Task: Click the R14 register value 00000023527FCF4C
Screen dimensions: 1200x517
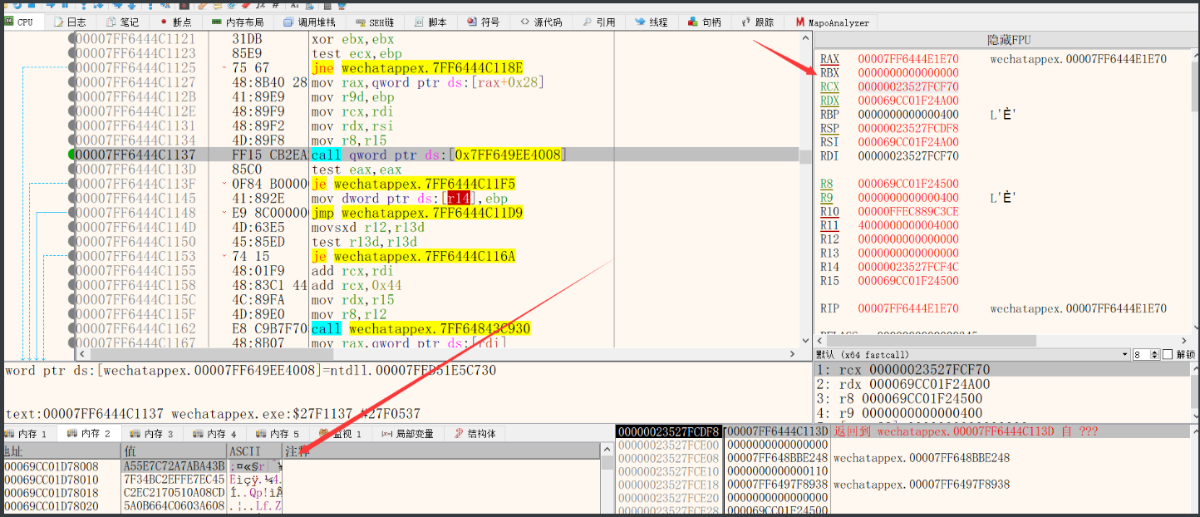Action: click(908, 266)
